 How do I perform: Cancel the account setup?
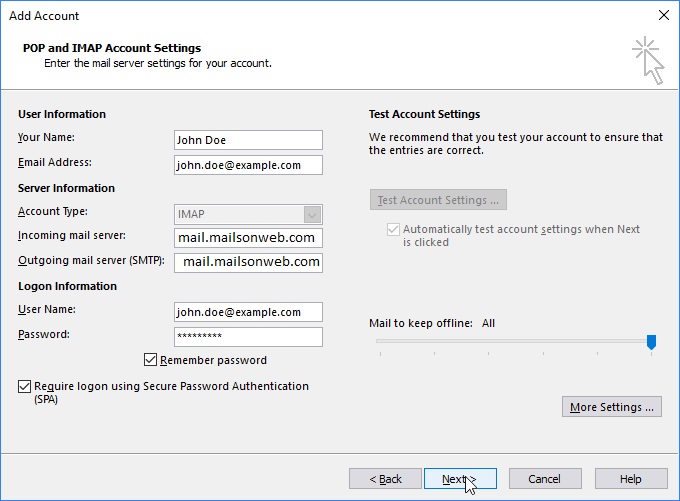pyautogui.click(x=545, y=479)
